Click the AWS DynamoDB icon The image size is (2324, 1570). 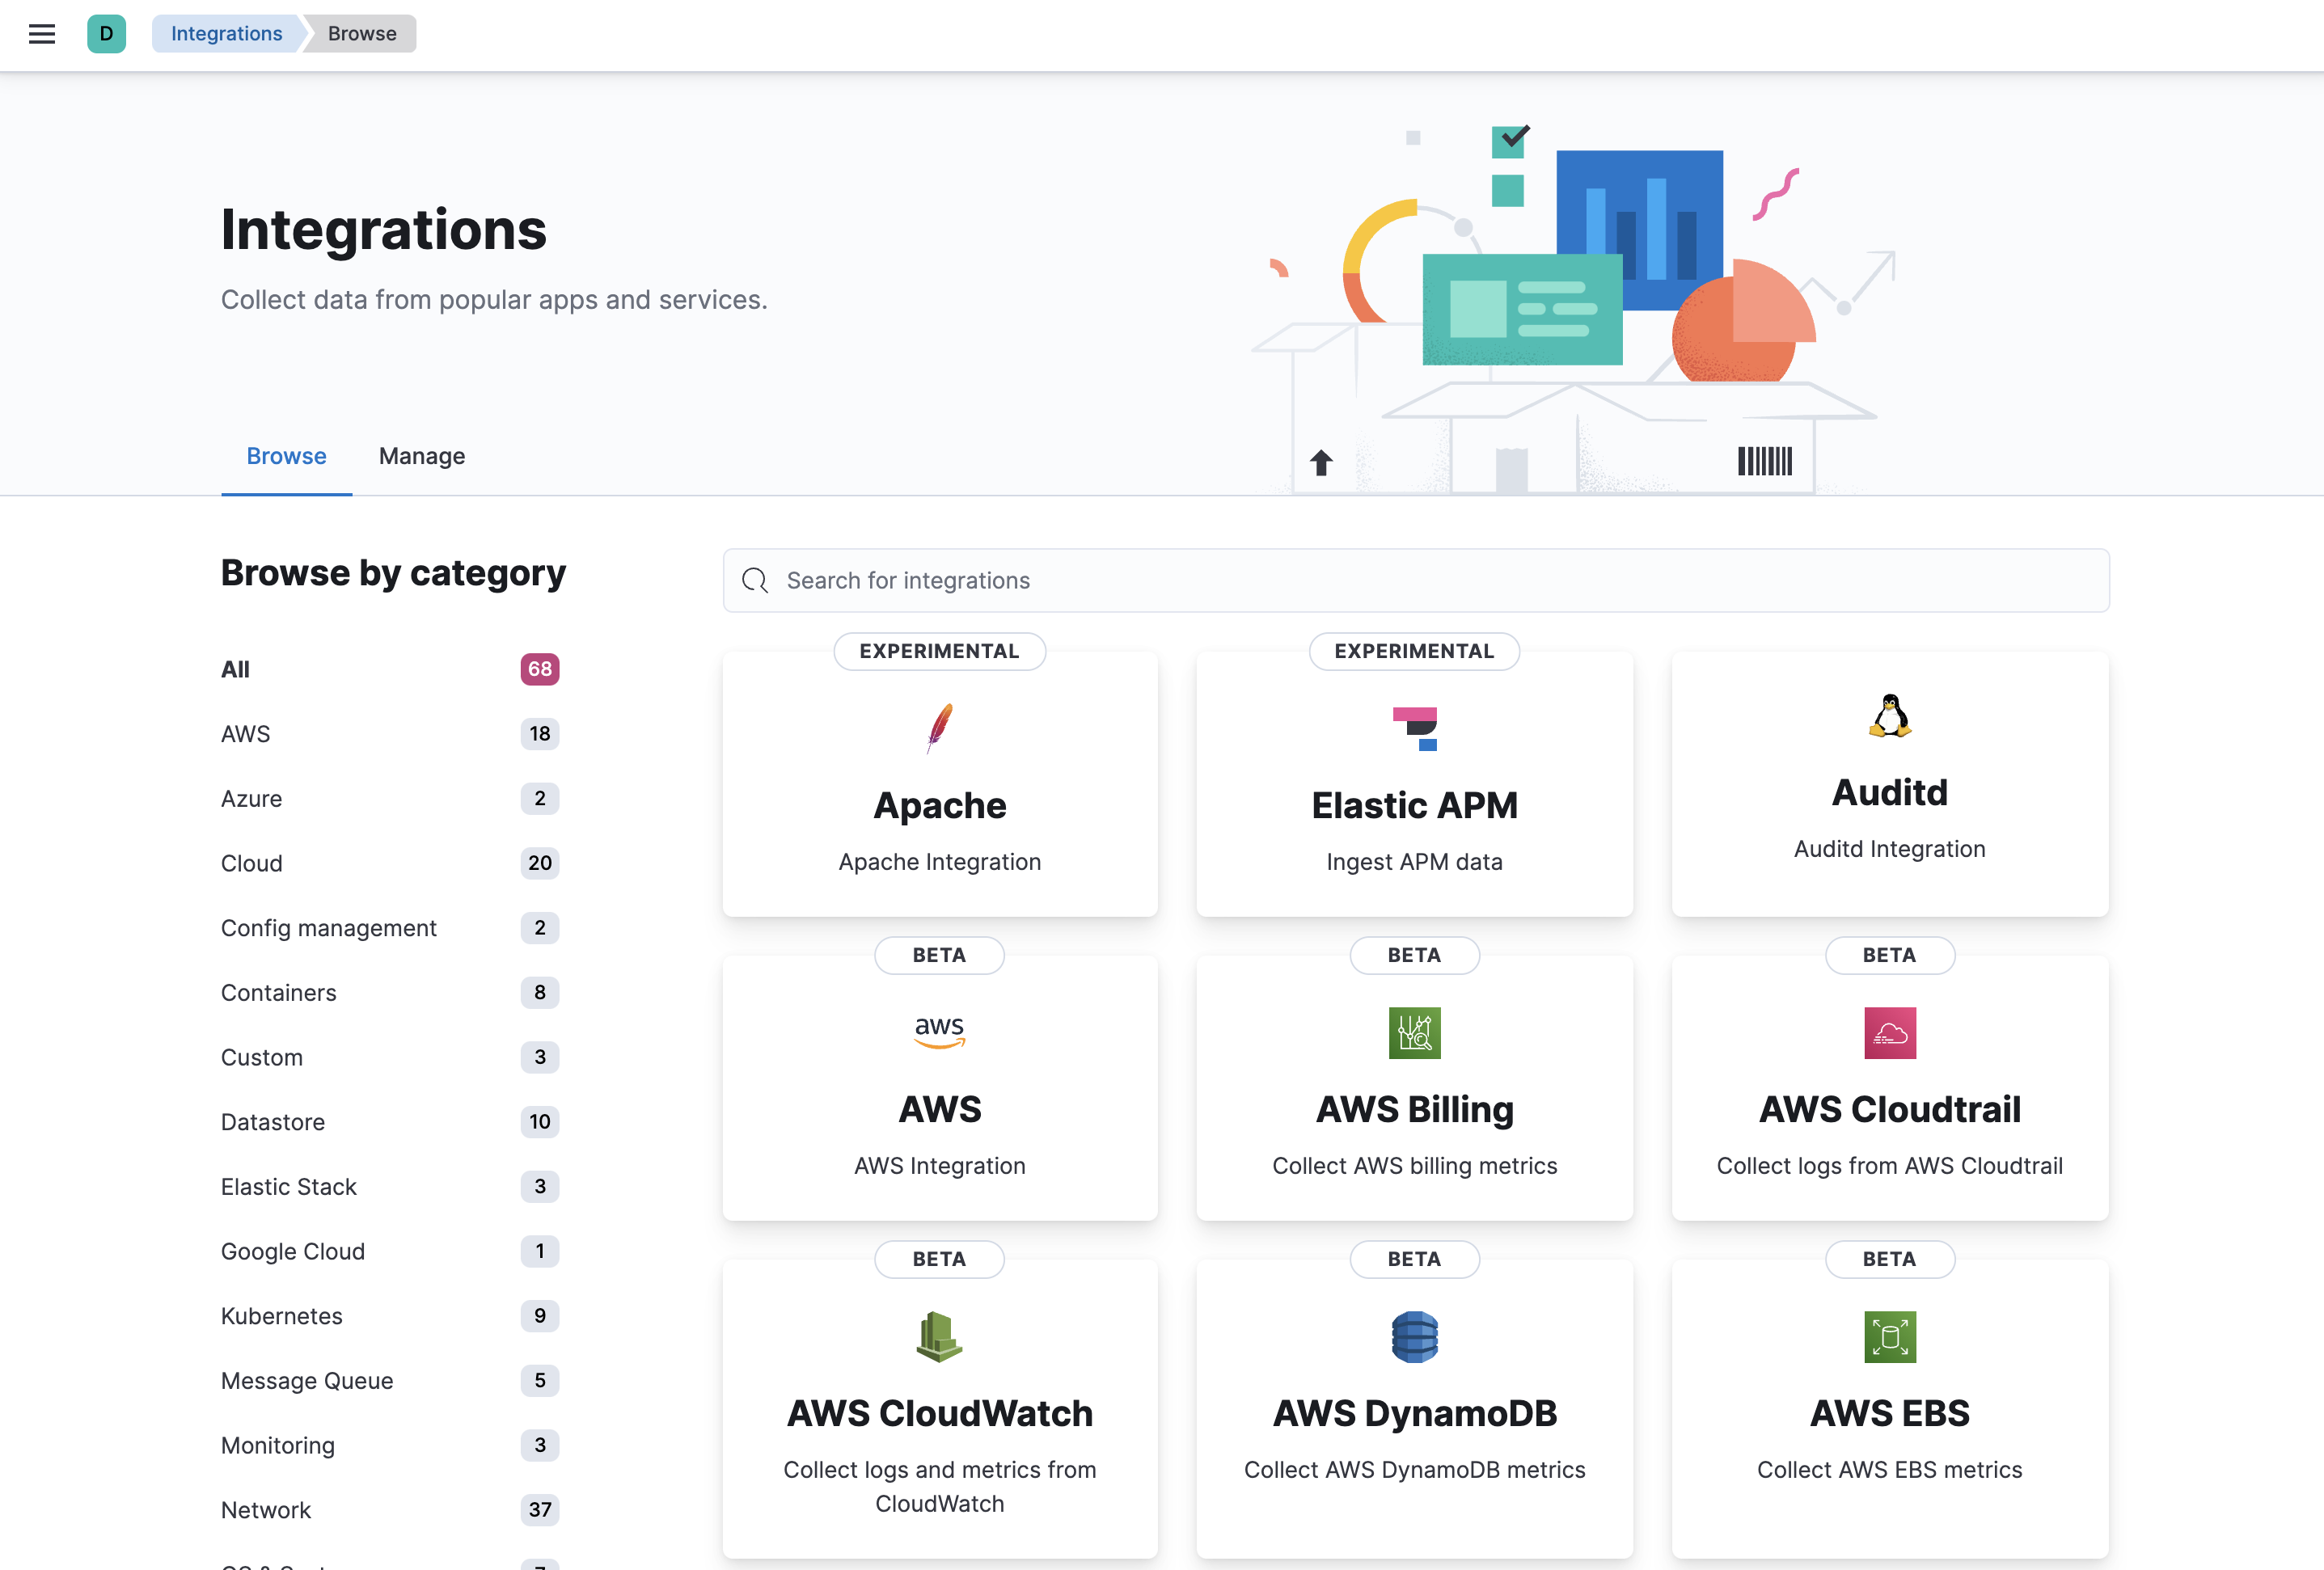tap(1414, 1336)
